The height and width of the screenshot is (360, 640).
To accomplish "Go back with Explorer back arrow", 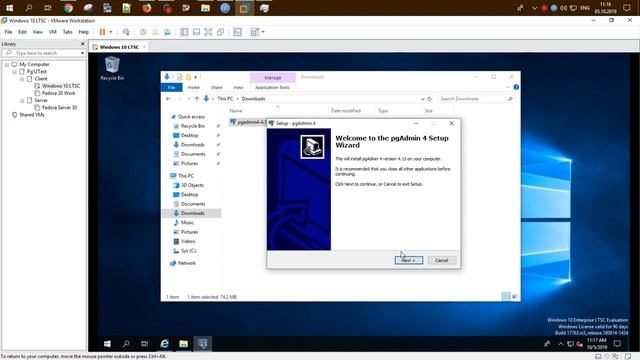I will [169, 99].
